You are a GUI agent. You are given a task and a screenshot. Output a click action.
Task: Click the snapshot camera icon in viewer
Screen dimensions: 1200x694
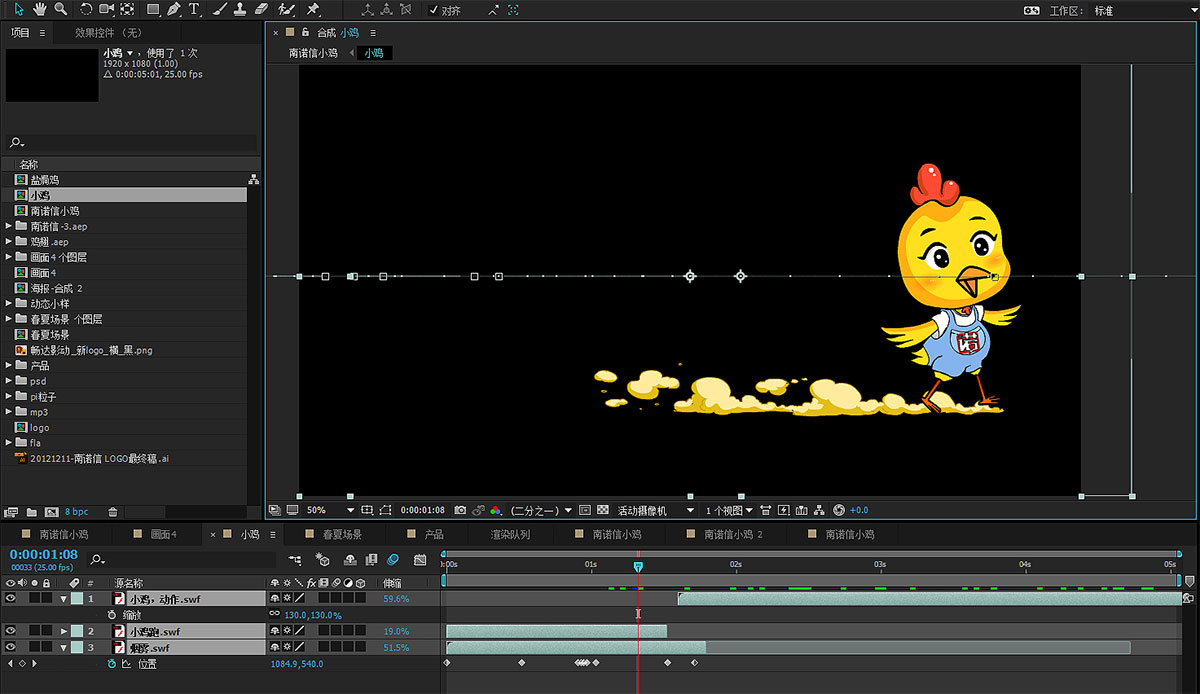[460, 510]
